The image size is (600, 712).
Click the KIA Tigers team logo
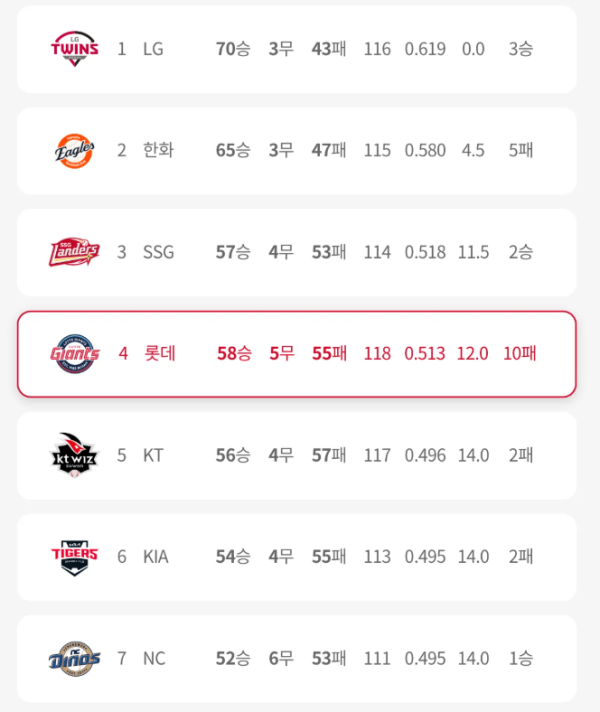point(74,557)
